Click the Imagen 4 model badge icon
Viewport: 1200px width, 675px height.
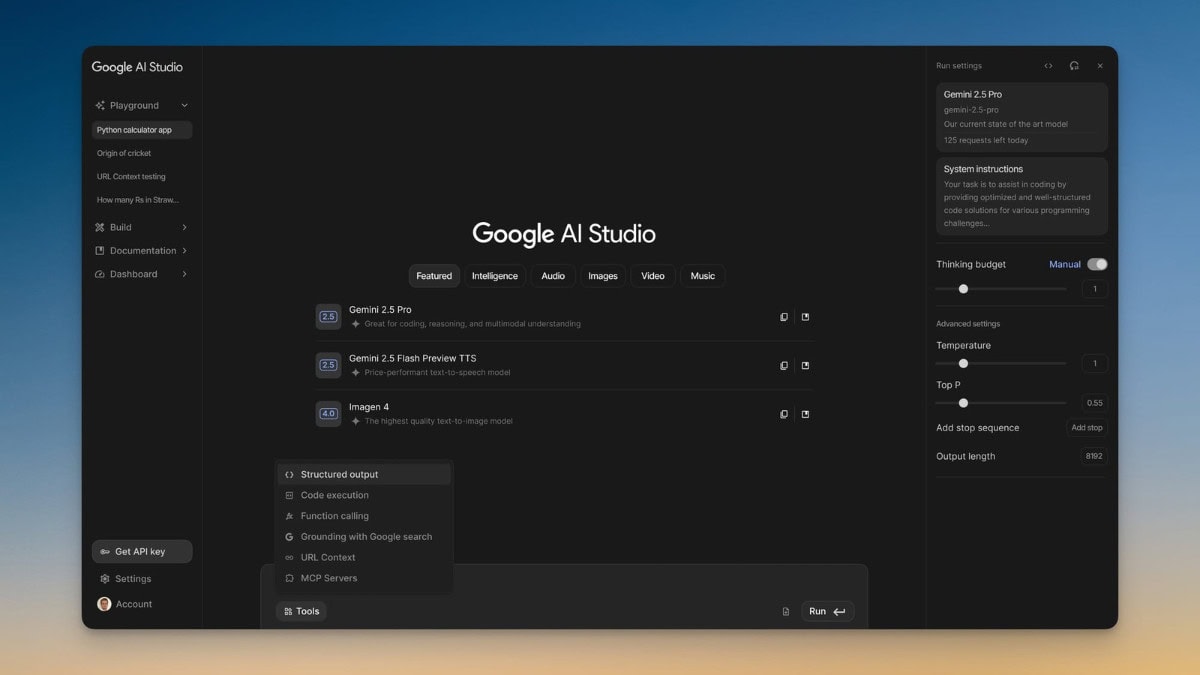point(328,413)
